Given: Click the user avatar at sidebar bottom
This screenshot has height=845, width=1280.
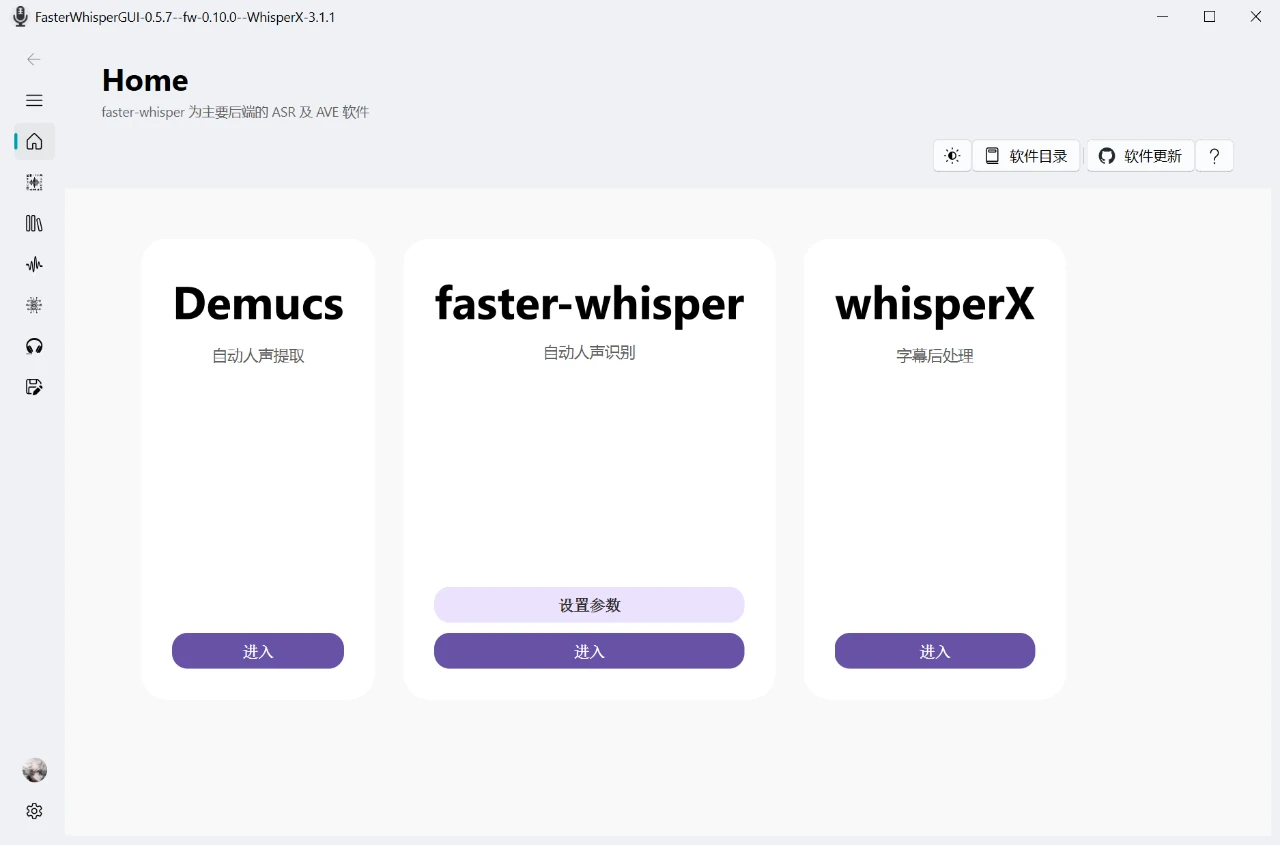Looking at the screenshot, I should tap(34, 770).
